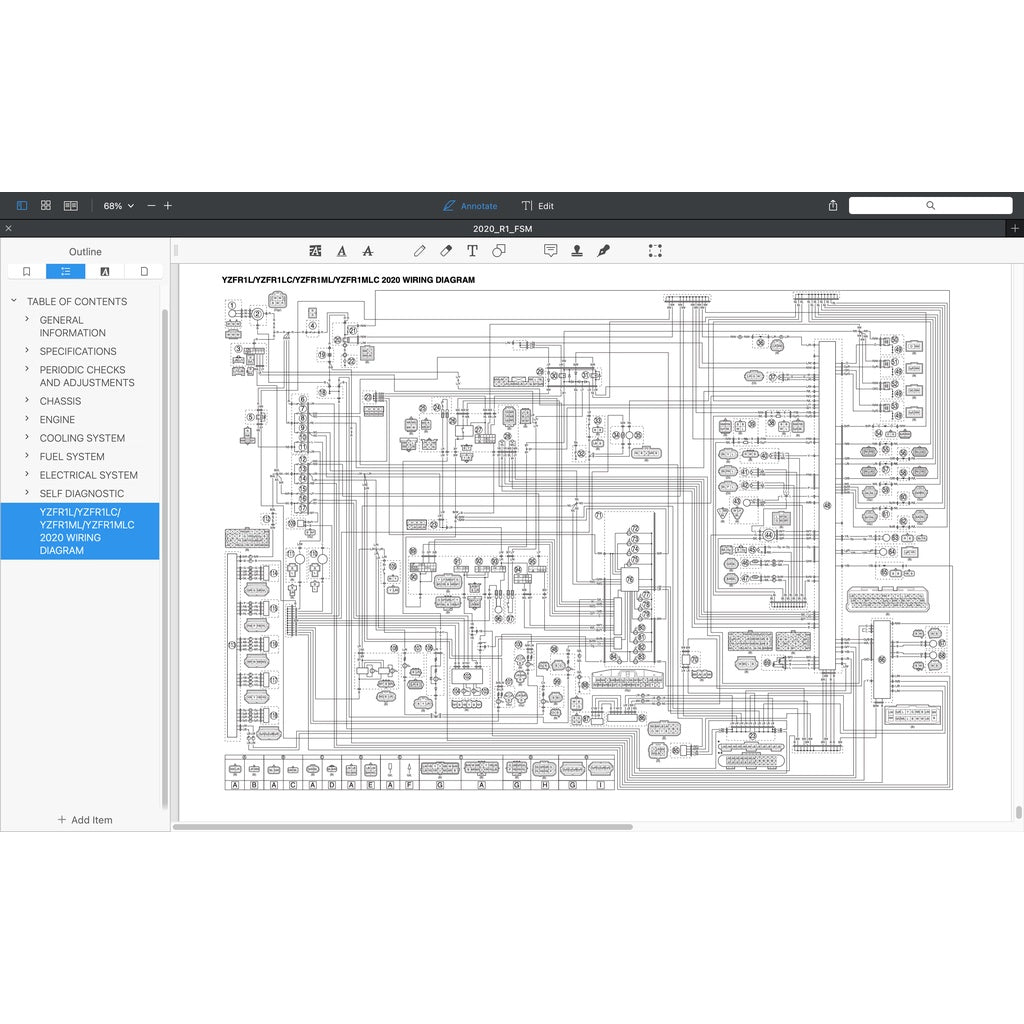This screenshot has width=1024, height=1024.
Task: Activate the rectangular selection tool
Action: (x=655, y=251)
